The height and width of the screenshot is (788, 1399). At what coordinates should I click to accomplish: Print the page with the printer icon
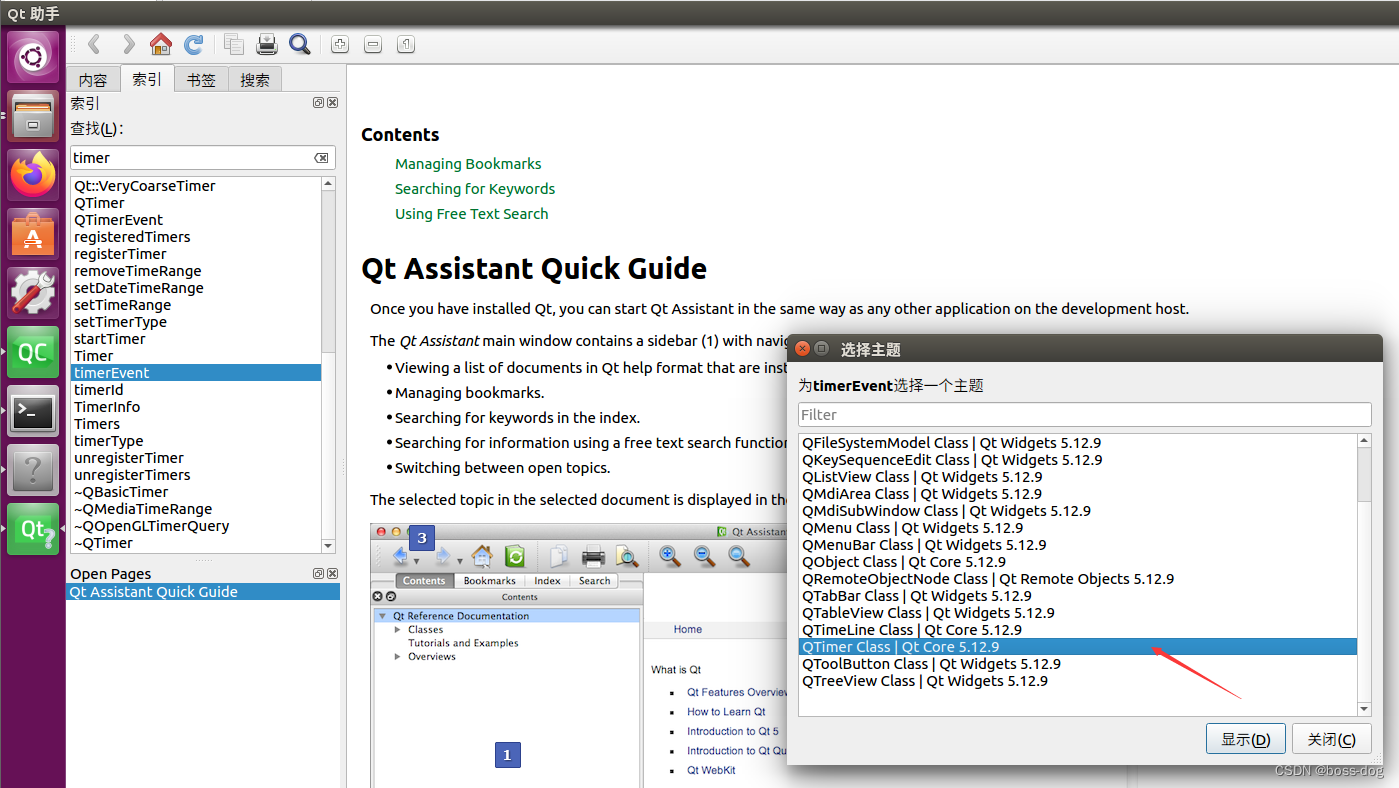click(267, 44)
